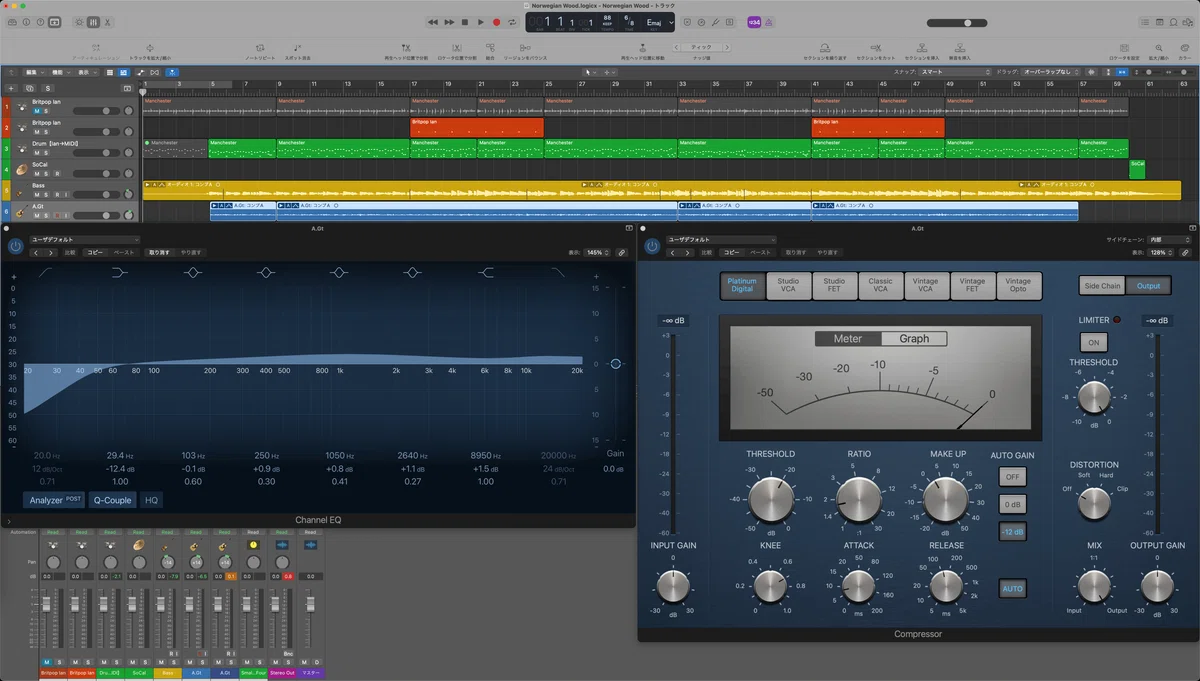Expand Channel EQ bottom disclosure arrow

(8, 520)
